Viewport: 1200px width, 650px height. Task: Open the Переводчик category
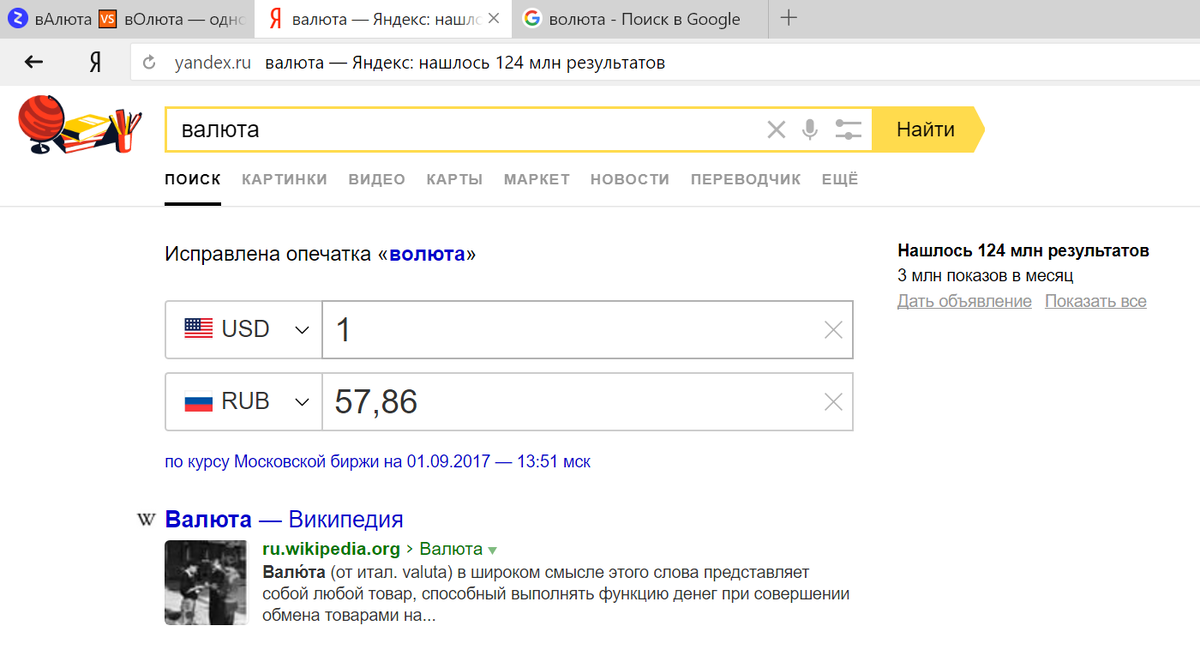[x=746, y=180]
